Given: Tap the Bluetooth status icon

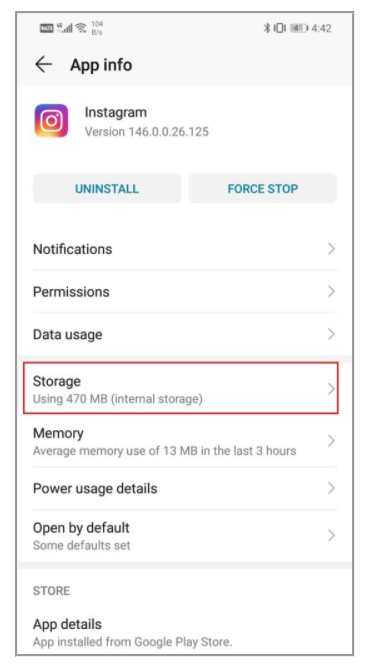Looking at the screenshot, I should pyautogui.click(x=266, y=28).
